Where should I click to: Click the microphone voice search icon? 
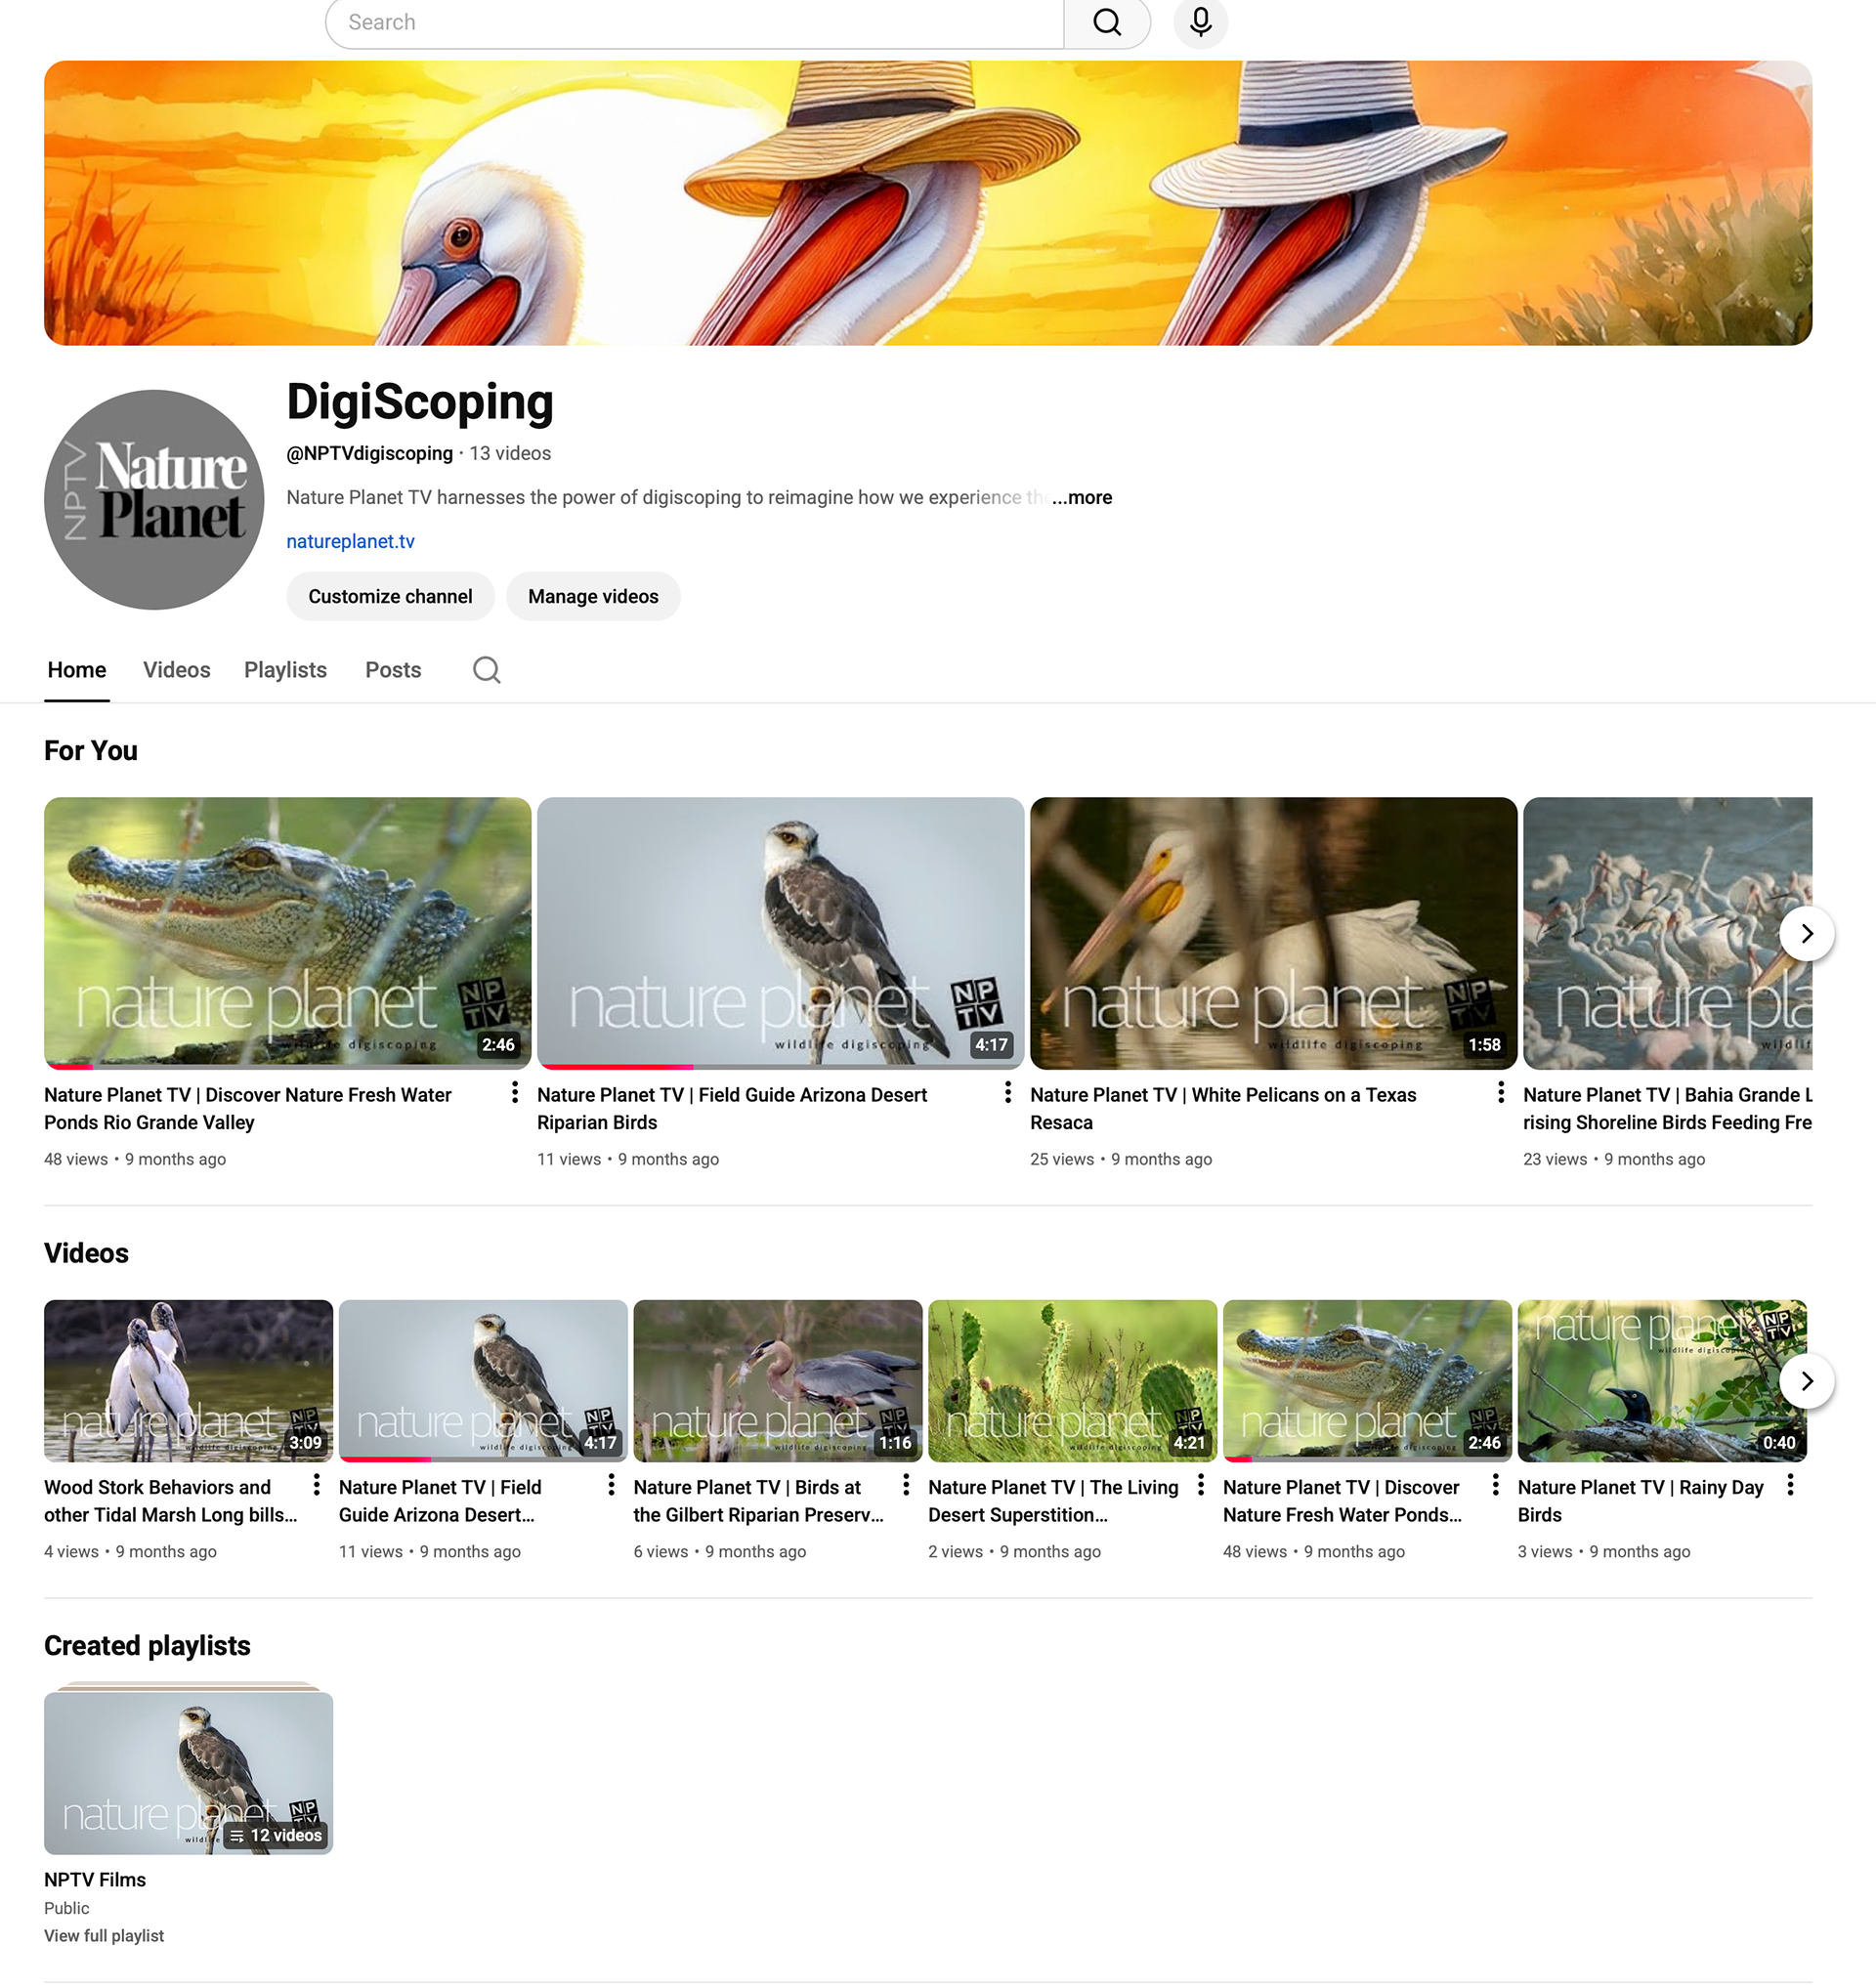coord(1200,22)
